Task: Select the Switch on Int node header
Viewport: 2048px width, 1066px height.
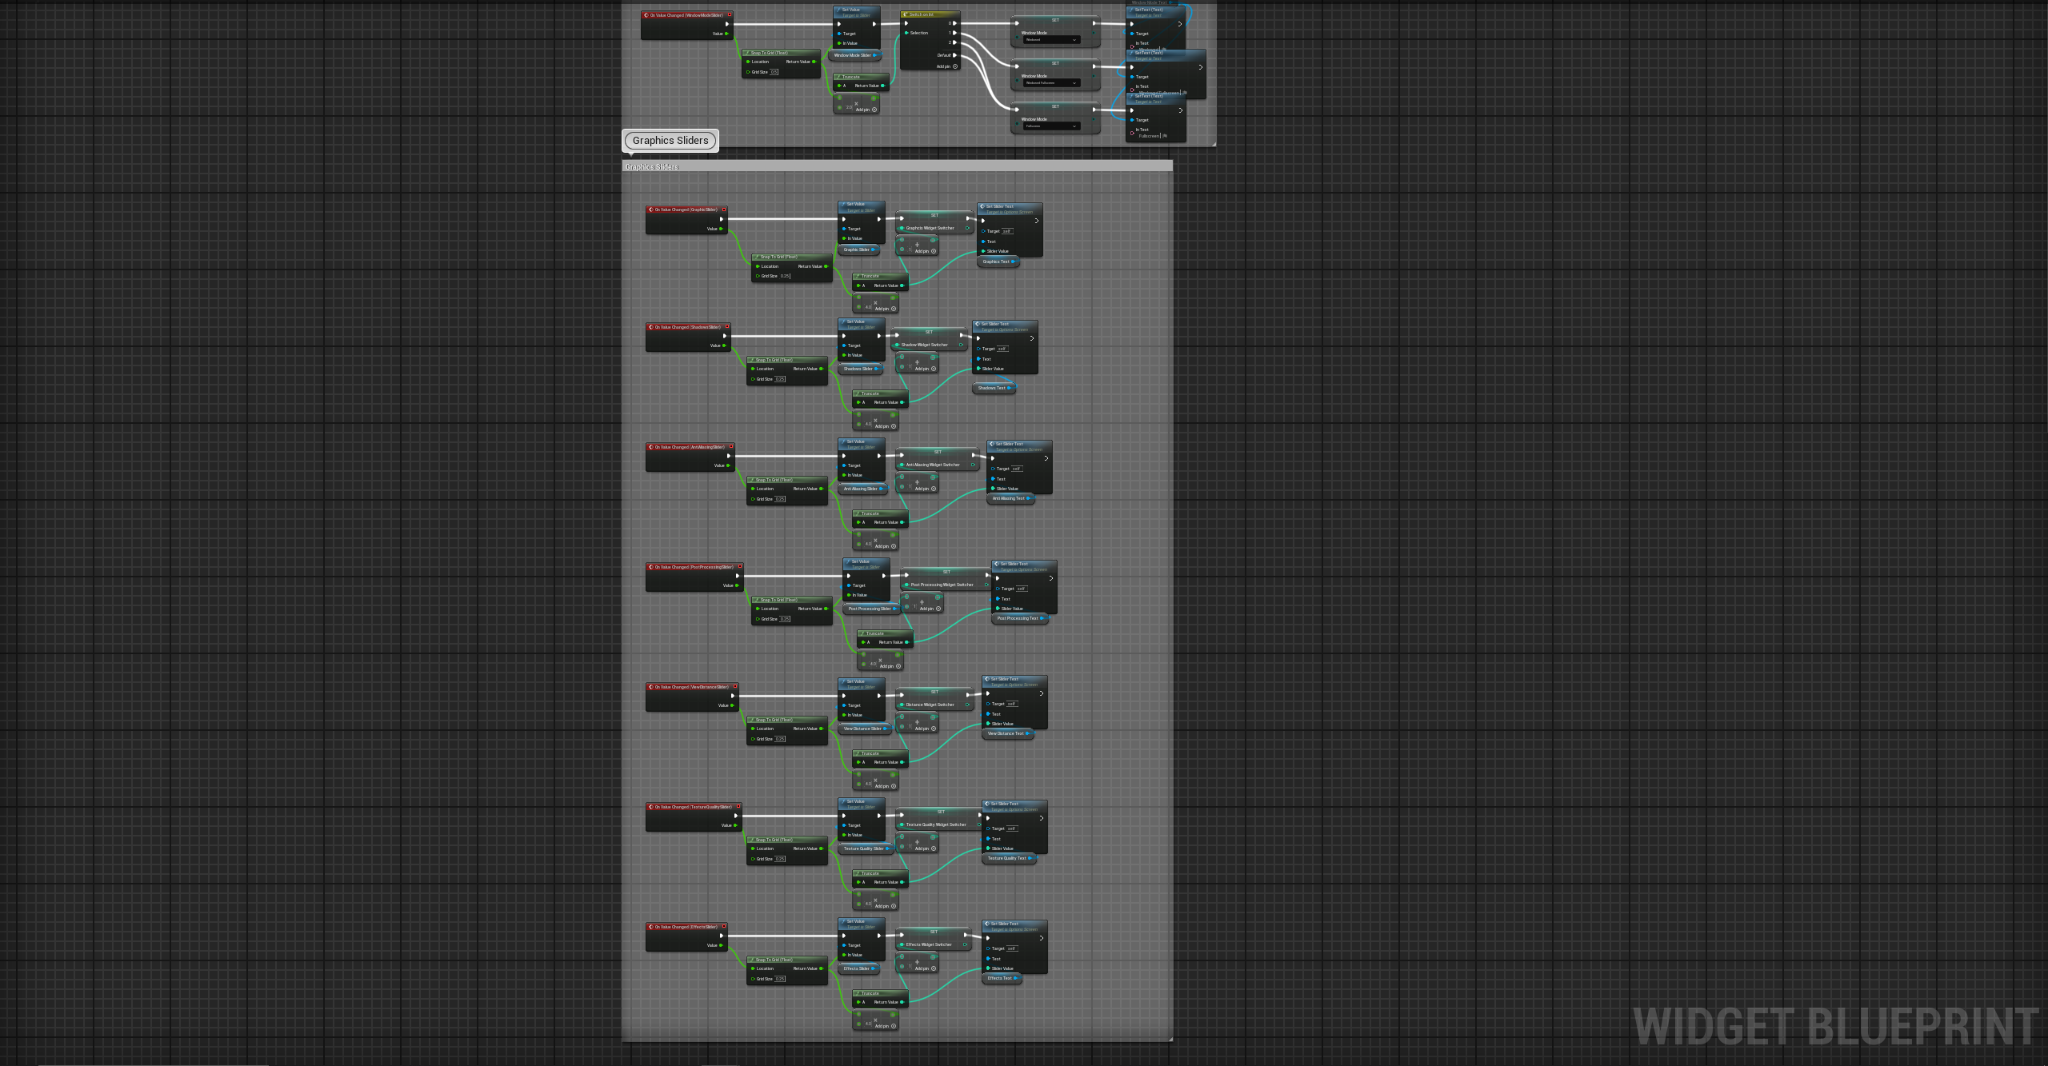Action: click(x=930, y=15)
